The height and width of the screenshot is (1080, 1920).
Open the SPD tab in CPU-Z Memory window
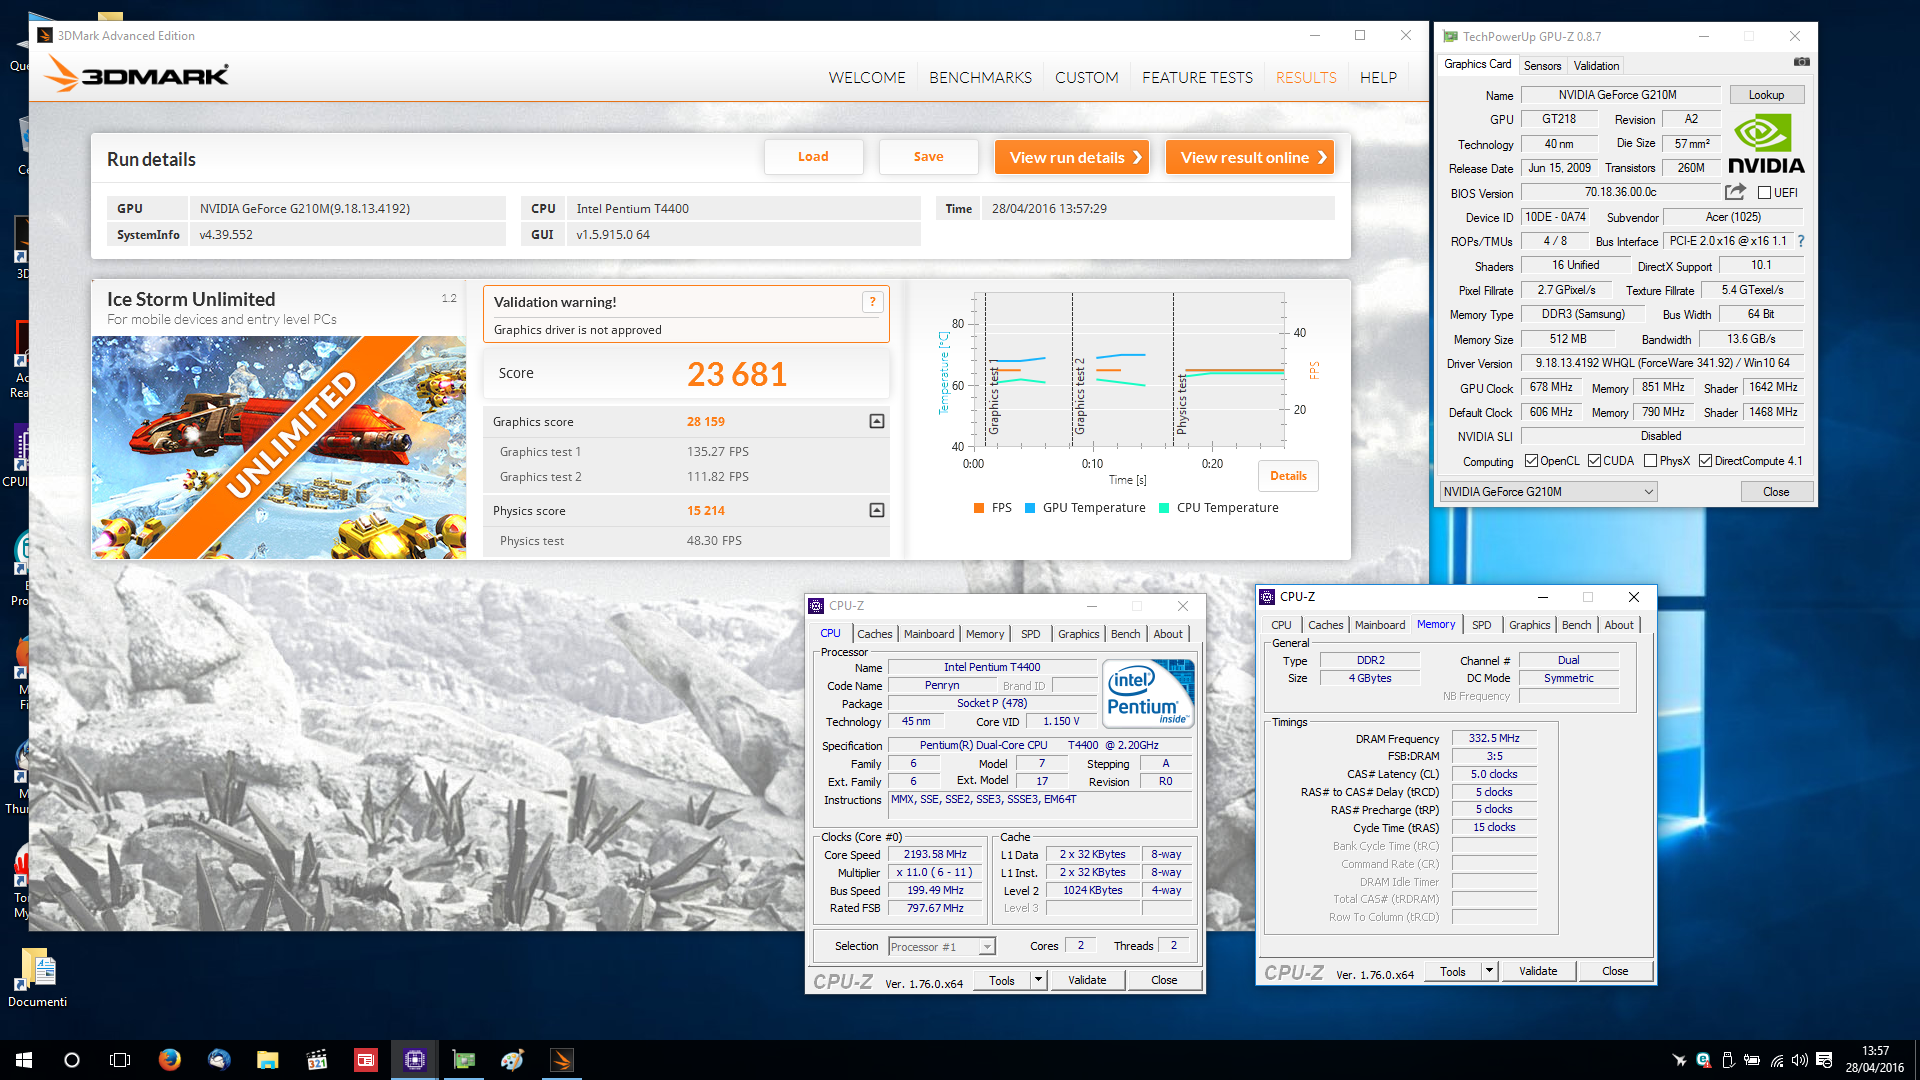click(1481, 625)
